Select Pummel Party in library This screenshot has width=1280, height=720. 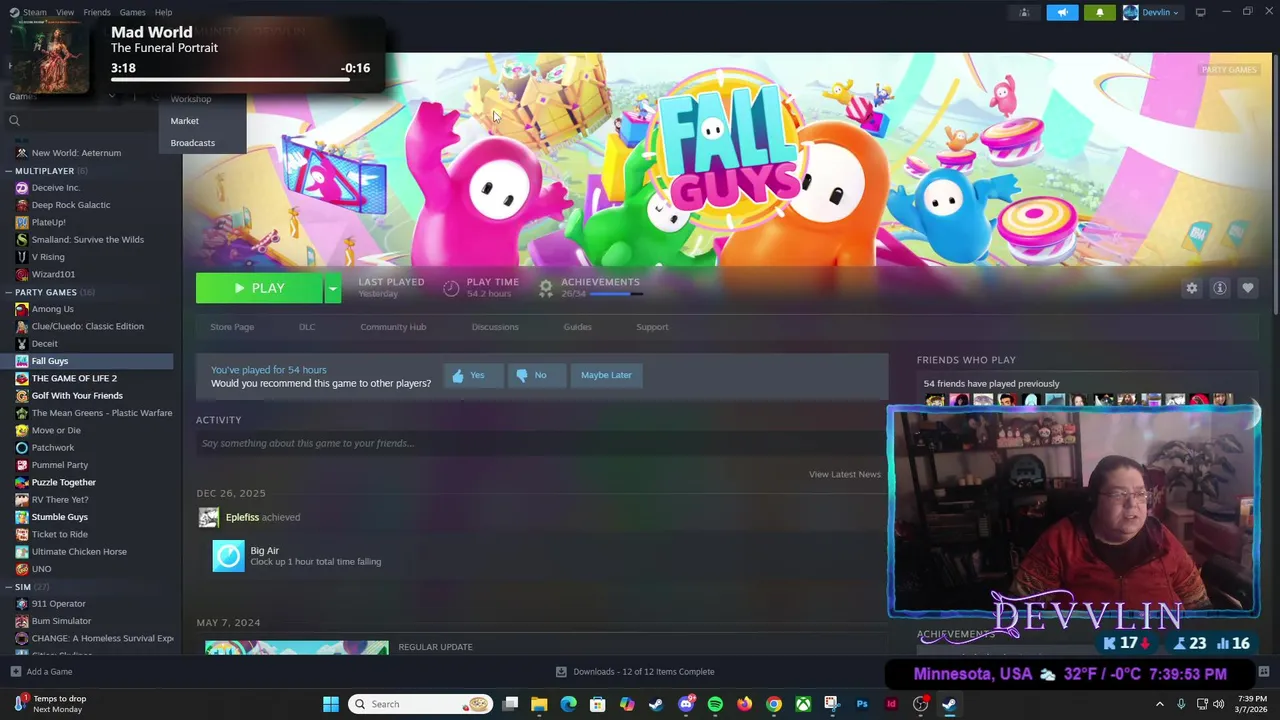click(60, 465)
